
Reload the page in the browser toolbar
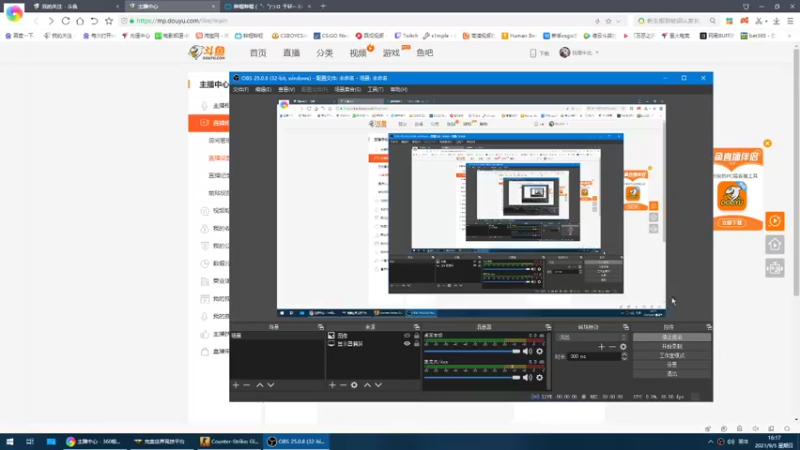(x=65, y=21)
